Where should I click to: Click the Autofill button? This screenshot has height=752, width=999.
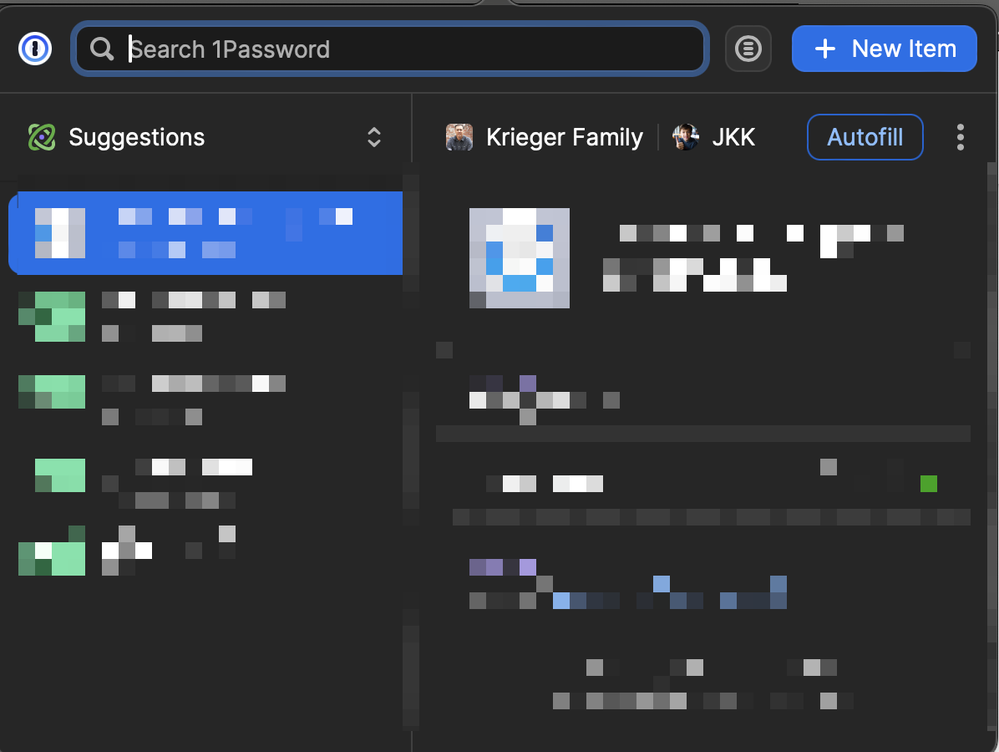865,137
